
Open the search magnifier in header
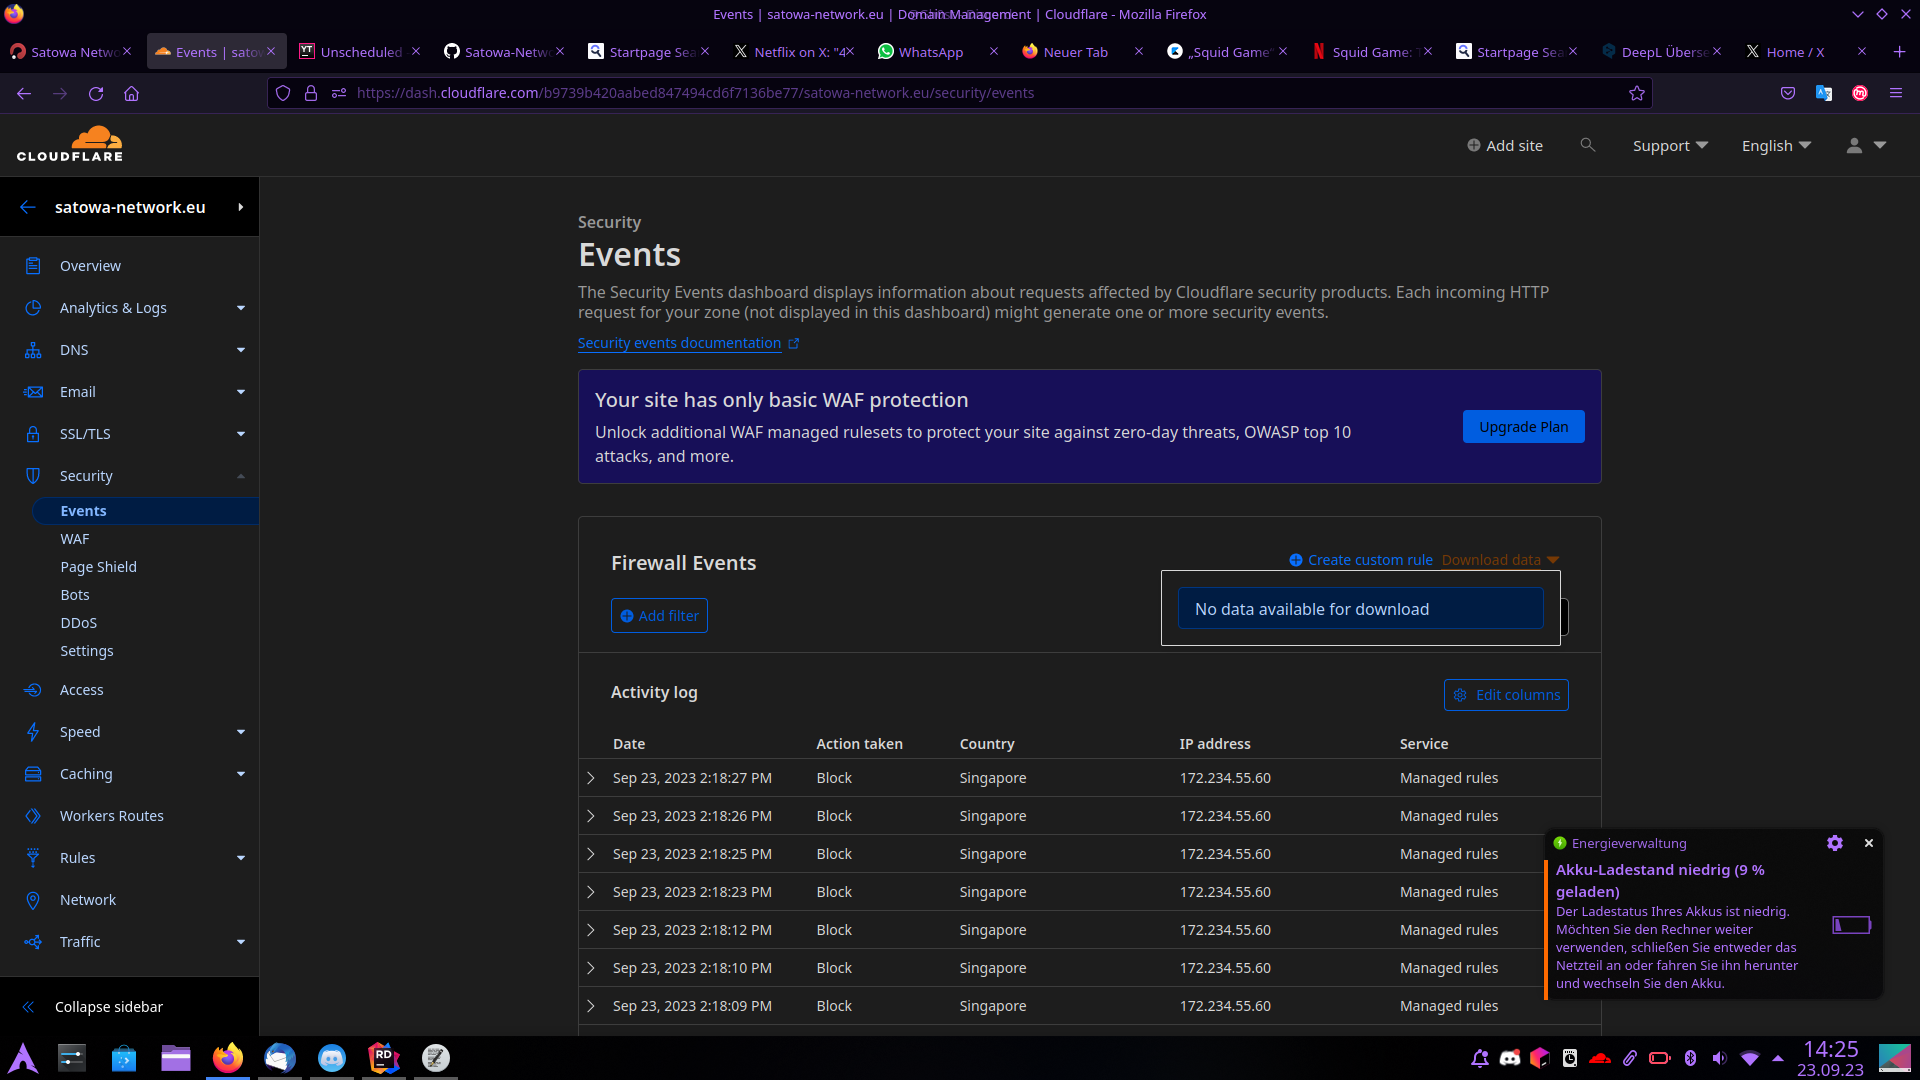click(1587, 145)
